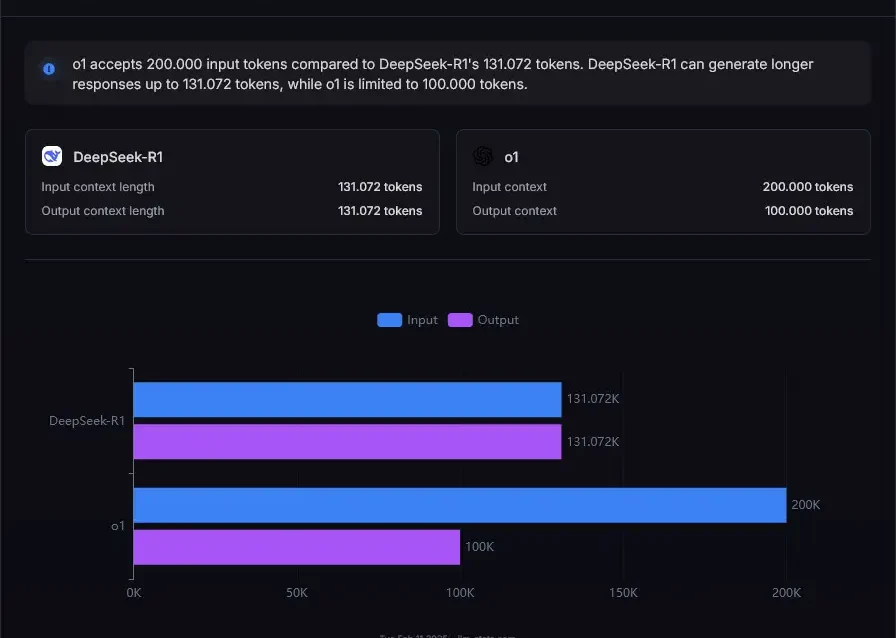
Task: Click the 100K value label beside o1 output bar
Action: pos(479,547)
